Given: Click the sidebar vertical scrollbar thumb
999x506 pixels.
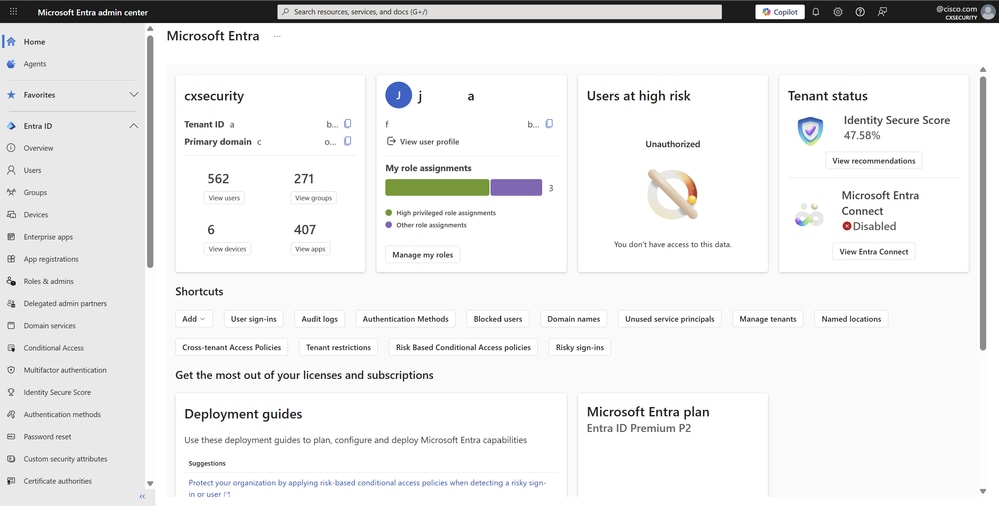Looking at the screenshot, I should click(x=150, y=151).
